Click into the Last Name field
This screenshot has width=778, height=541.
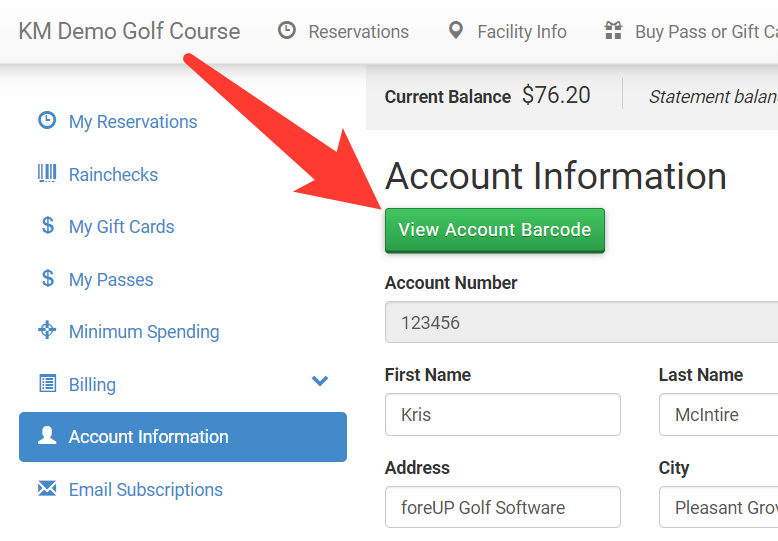718,414
